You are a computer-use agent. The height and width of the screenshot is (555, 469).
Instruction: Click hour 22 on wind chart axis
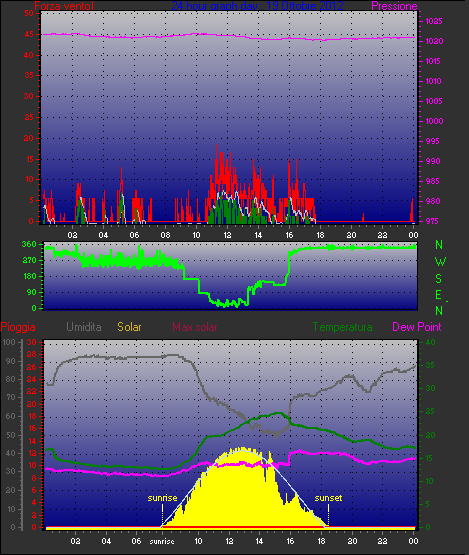pos(382,235)
